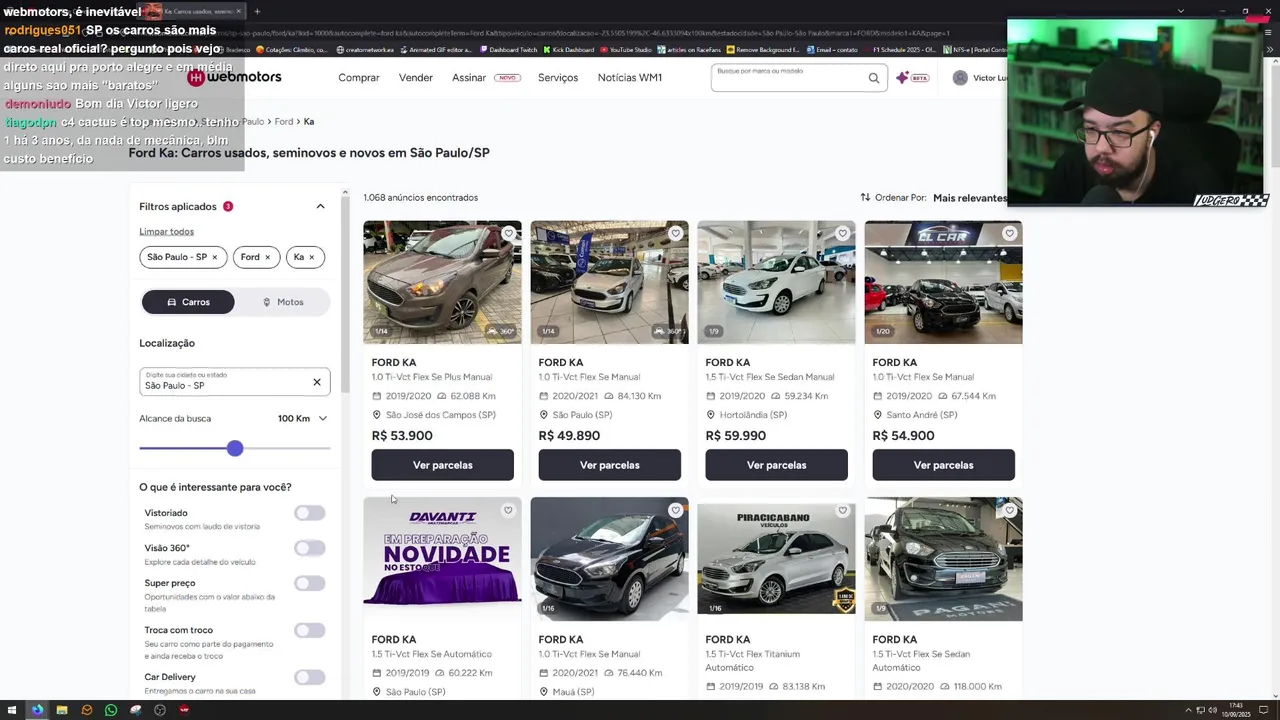The height and width of the screenshot is (720, 1280).
Task: Select the Motos vehicle type
Action: click(282, 302)
